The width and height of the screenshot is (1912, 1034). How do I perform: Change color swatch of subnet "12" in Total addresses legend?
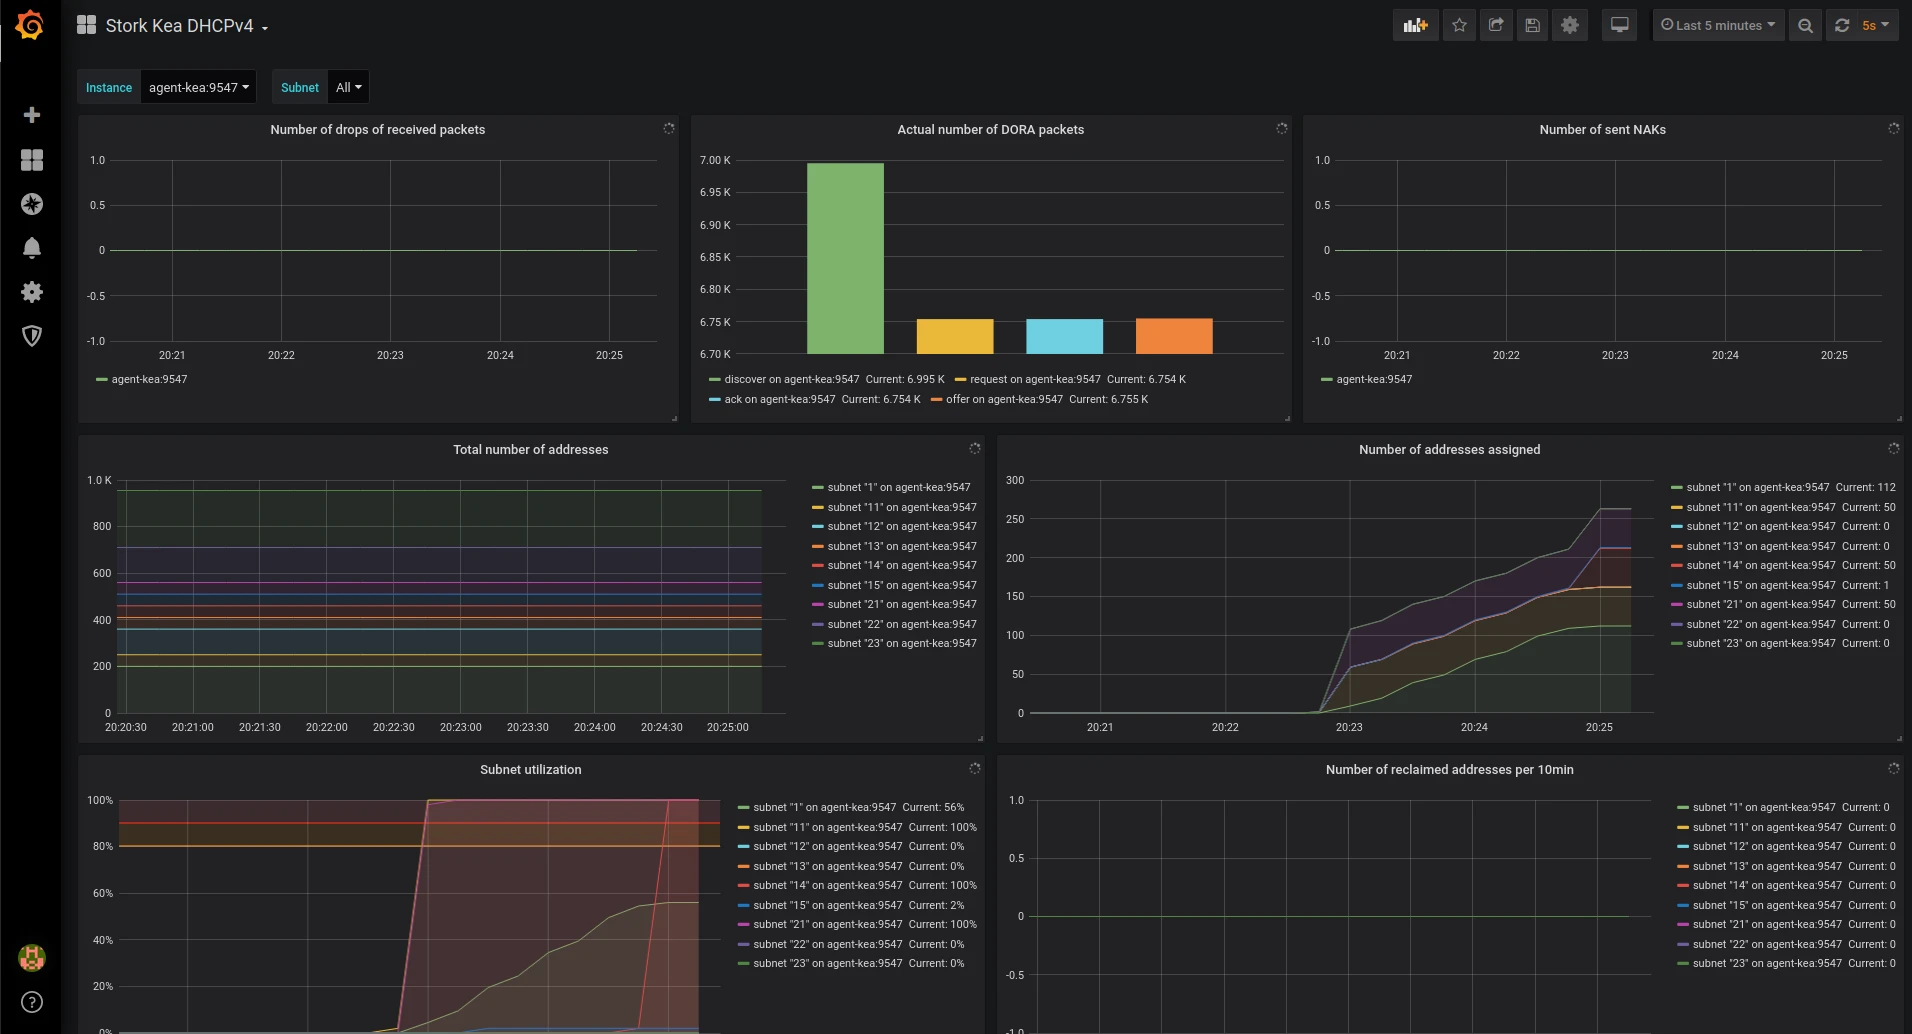pos(818,527)
